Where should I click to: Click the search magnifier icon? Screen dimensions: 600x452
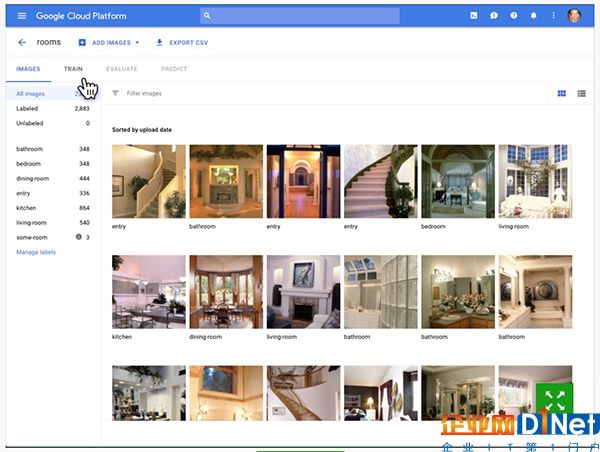click(207, 16)
